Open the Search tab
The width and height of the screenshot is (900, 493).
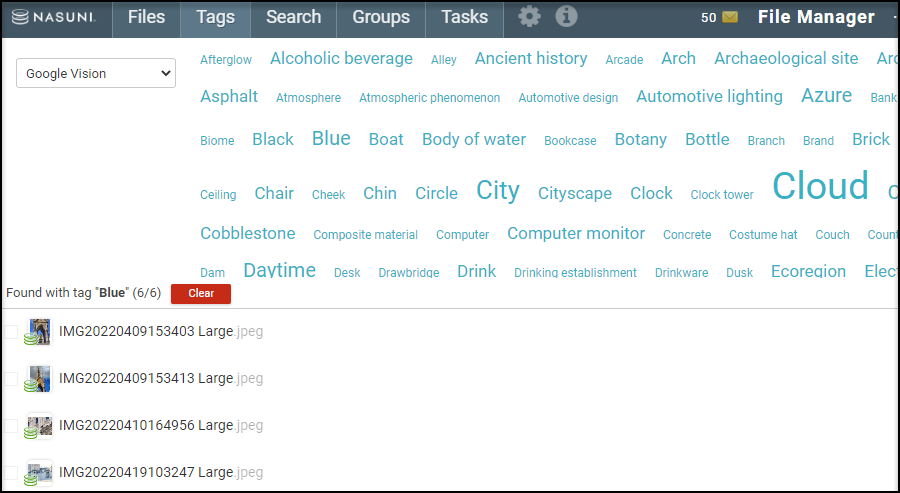tap(293, 18)
